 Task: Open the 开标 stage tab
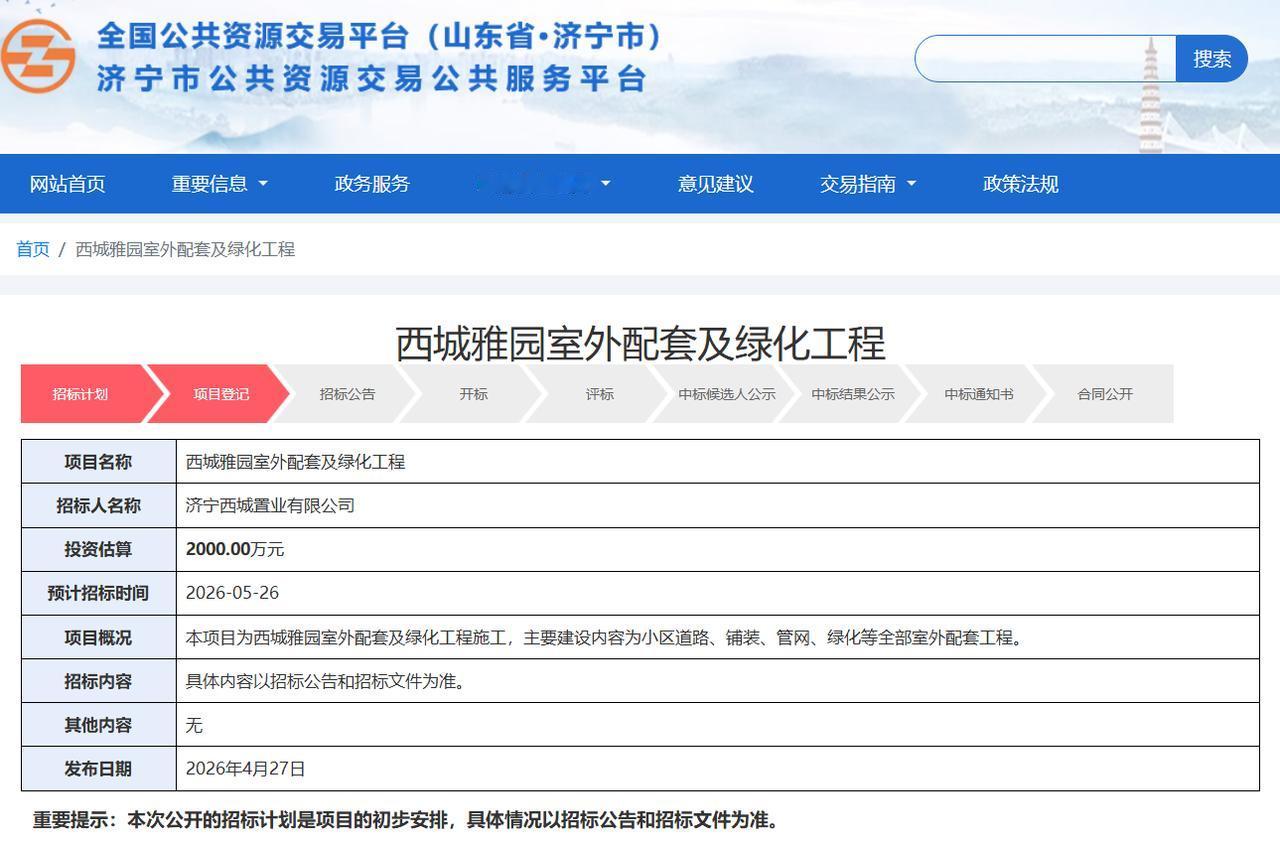tap(473, 394)
